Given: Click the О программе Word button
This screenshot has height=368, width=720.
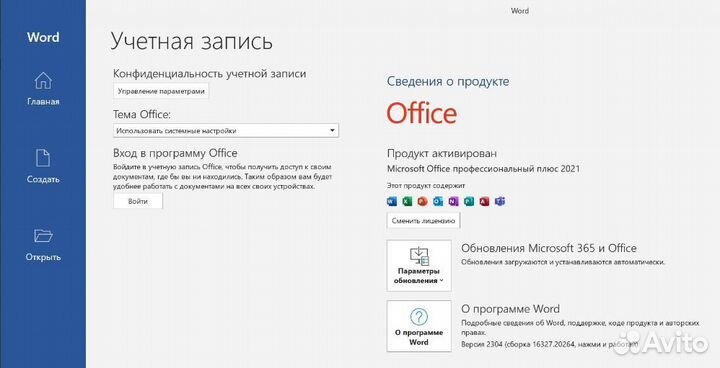Looking at the screenshot, I should tap(419, 326).
